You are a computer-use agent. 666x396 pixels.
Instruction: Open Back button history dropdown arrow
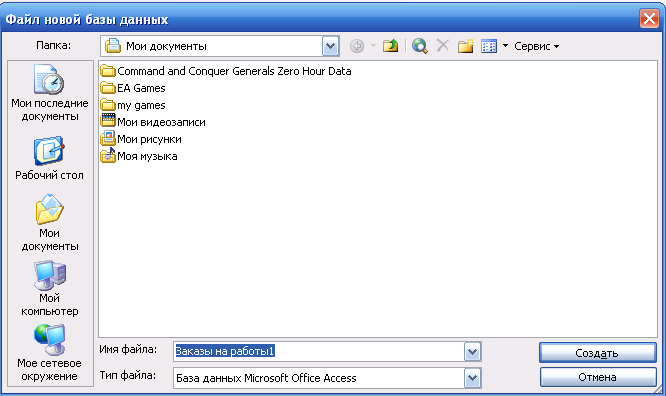[x=373, y=46]
